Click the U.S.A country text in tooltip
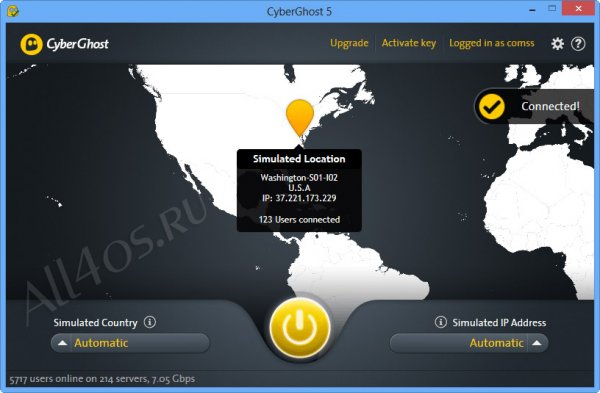This screenshot has height=393, width=600. (x=299, y=188)
